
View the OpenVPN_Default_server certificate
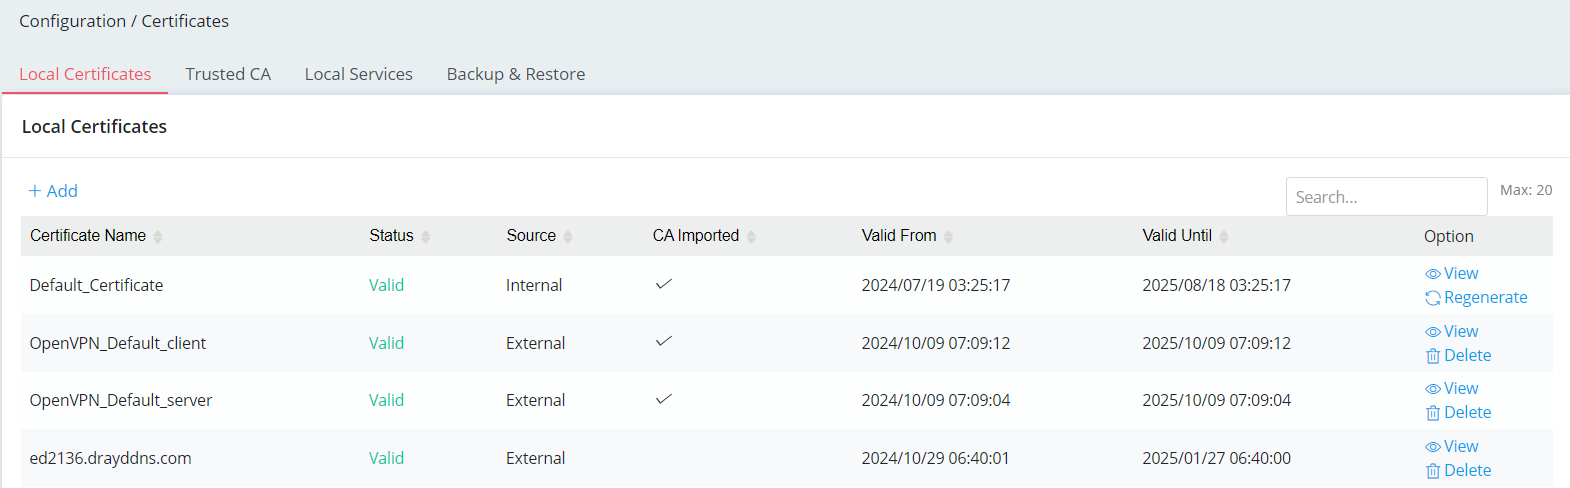(x=1451, y=388)
